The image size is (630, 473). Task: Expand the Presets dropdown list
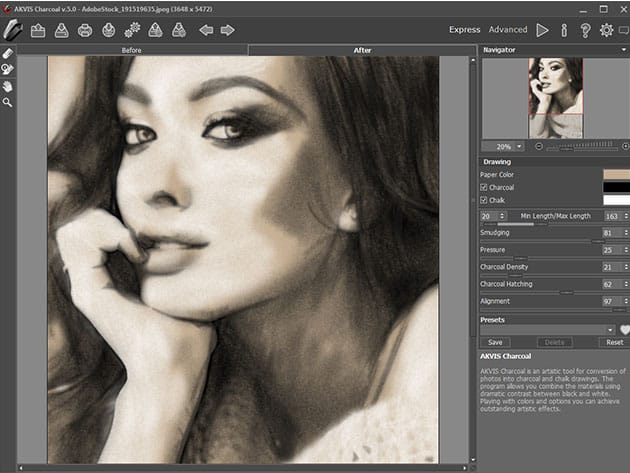pyautogui.click(x=609, y=329)
